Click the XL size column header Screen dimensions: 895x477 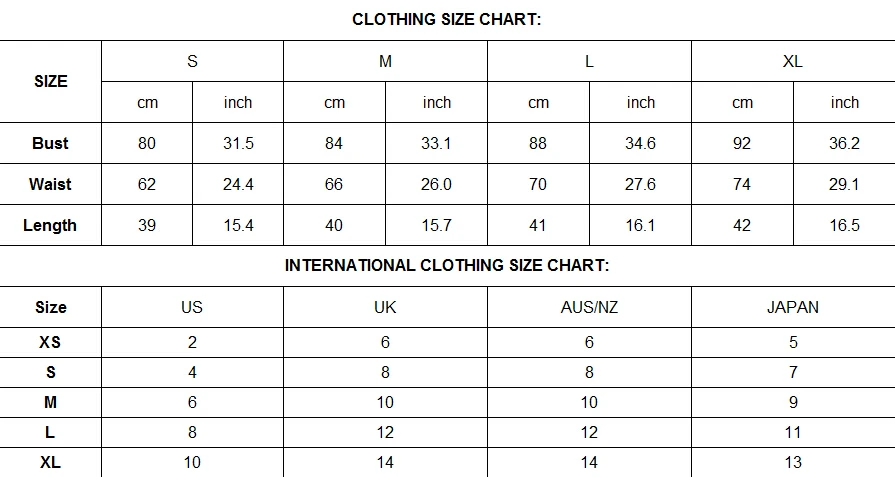coord(792,61)
